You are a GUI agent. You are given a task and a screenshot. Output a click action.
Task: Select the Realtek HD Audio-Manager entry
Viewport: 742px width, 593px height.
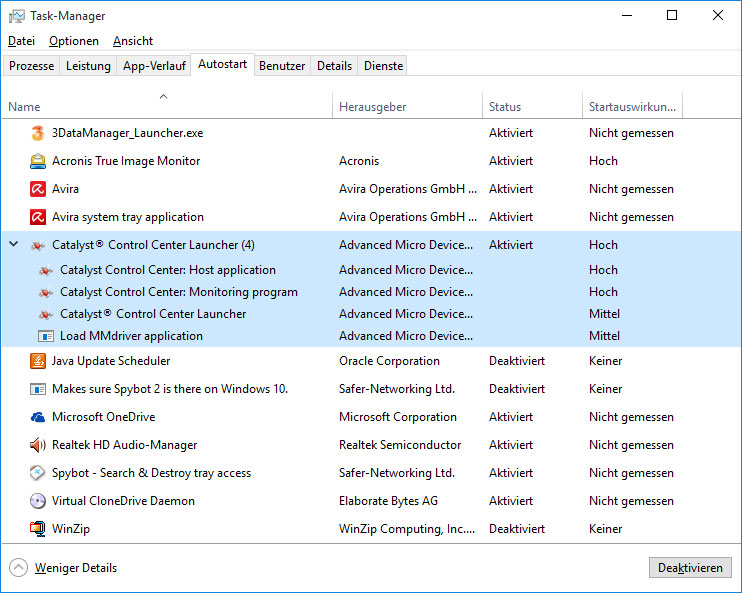coord(124,445)
